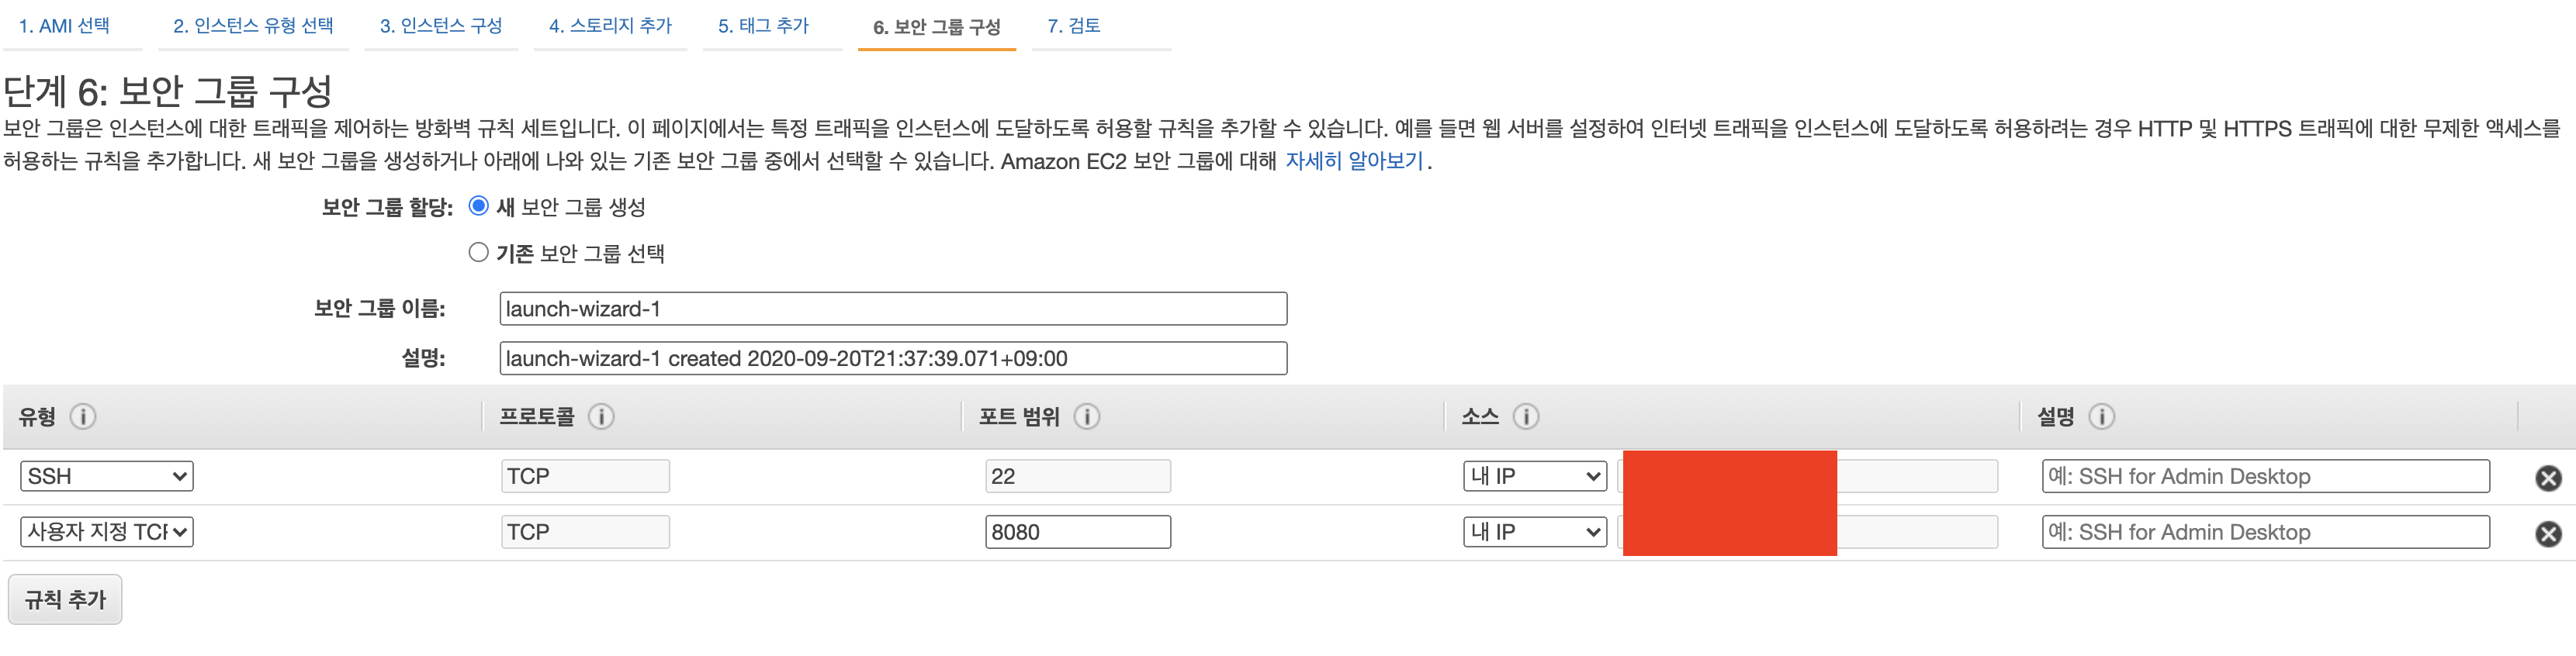Click the port range field showing 8080

pyautogui.click(x=1076, y=531)
